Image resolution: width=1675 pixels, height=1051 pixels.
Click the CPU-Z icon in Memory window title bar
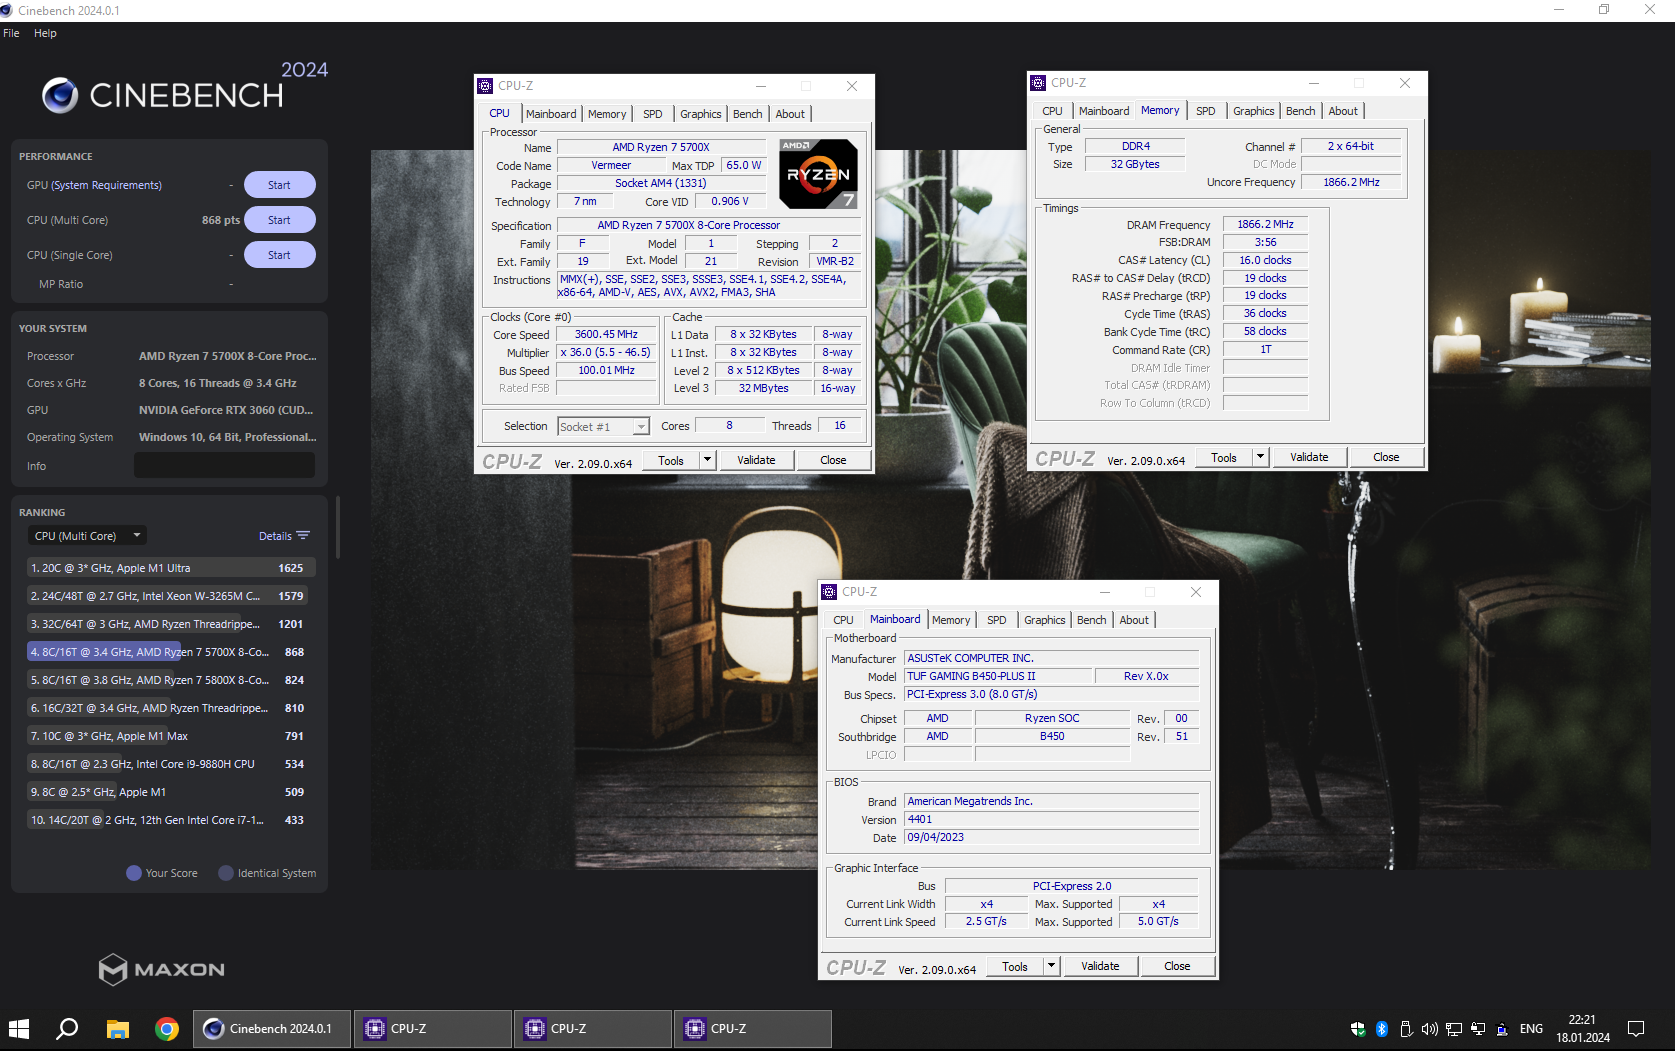1038,83
